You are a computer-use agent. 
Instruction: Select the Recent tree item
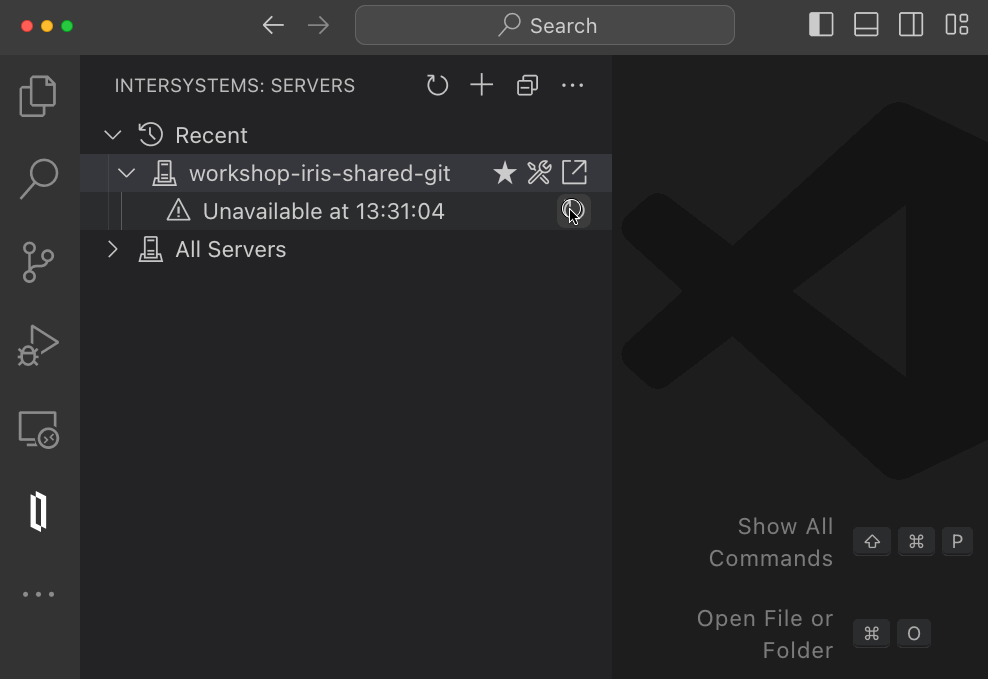coord(346,135)
